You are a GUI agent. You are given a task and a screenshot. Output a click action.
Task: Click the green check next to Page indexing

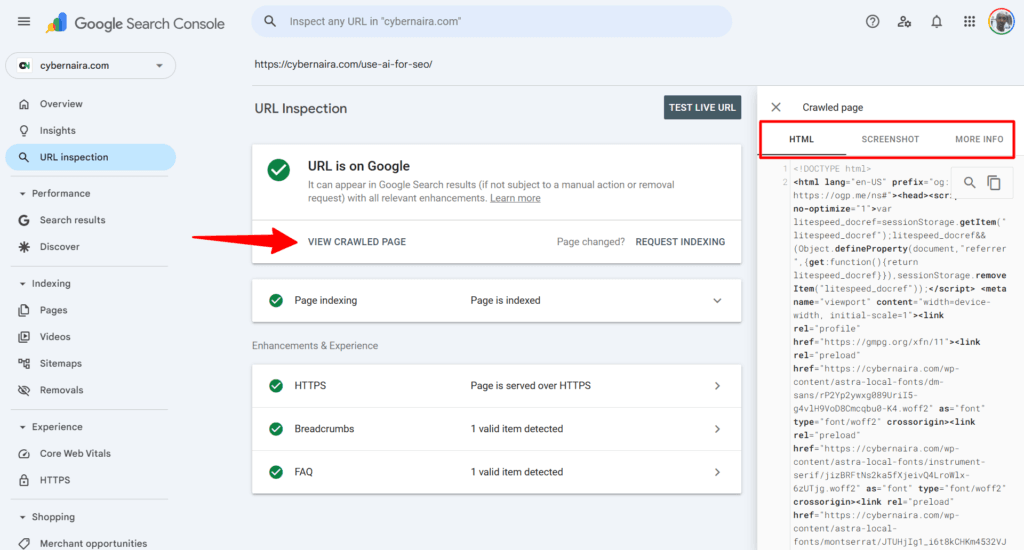click(x=276, y=300)
